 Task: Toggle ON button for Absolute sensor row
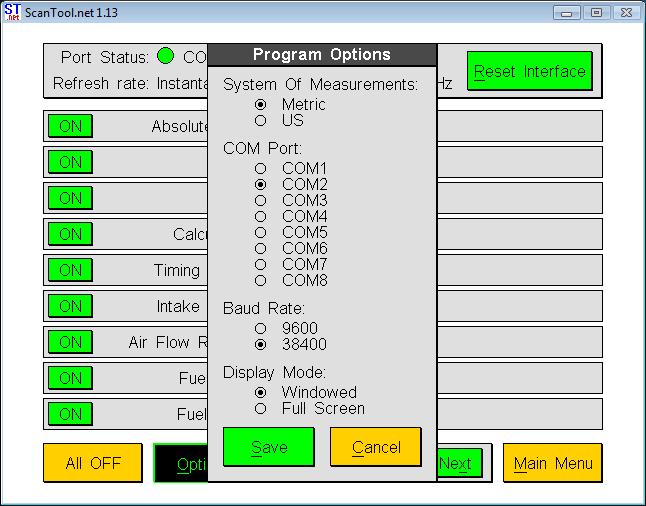[x=70, y=126]
